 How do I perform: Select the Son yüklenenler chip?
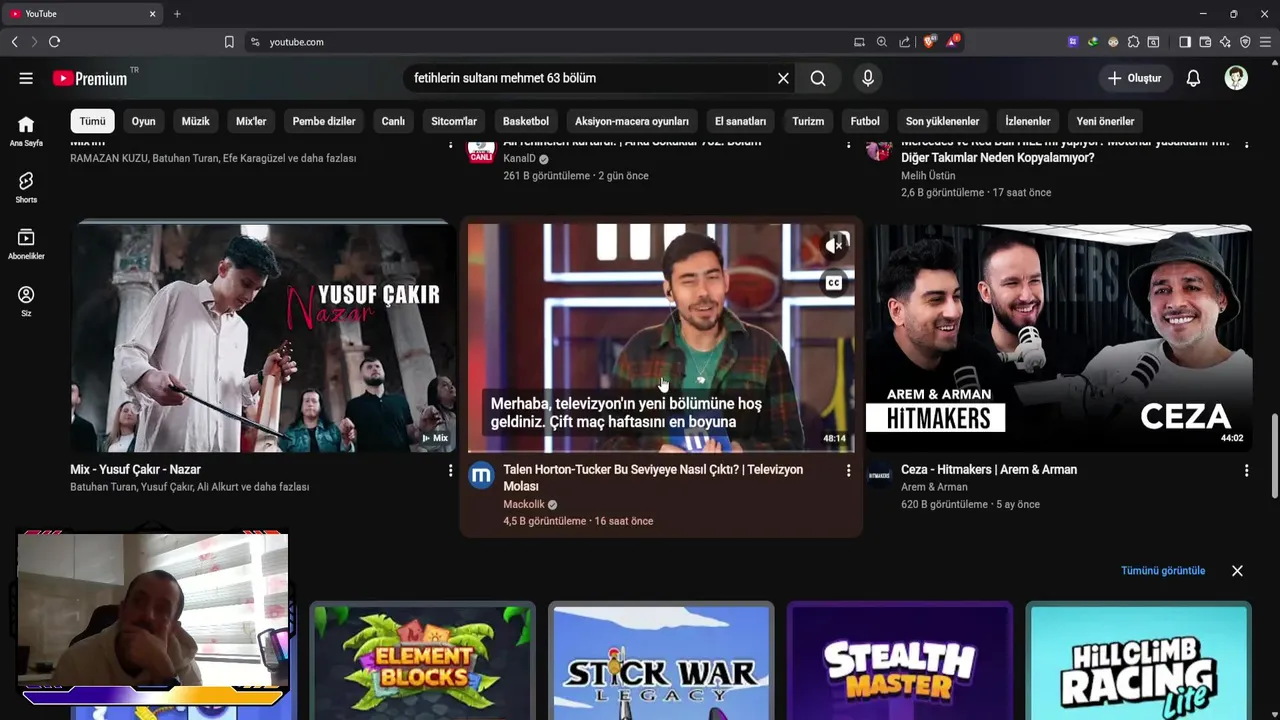point(942,121)
